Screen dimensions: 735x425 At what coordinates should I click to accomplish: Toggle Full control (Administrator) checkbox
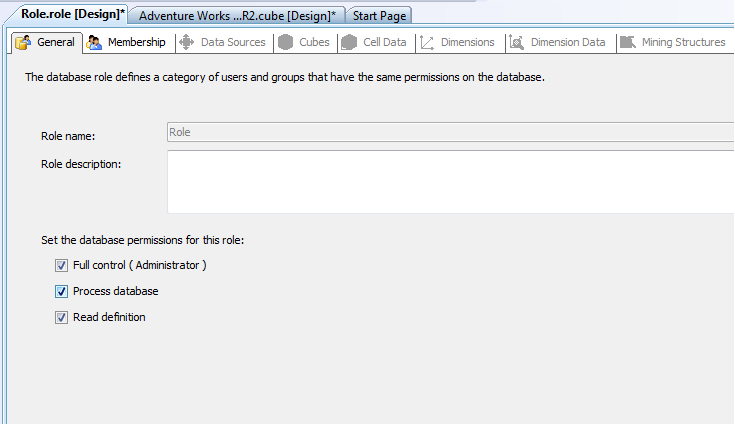click(61, 266)
